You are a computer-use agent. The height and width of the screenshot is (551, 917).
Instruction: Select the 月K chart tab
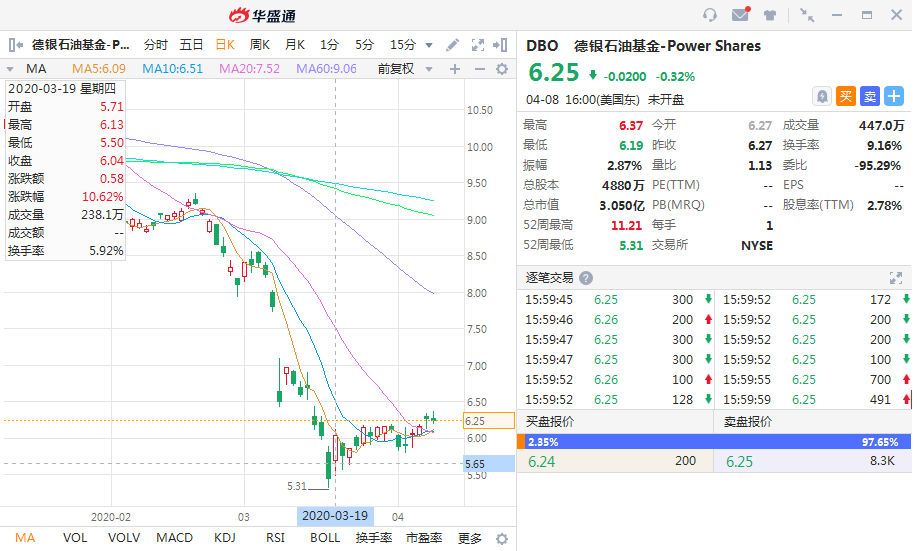click(x=295, y=44)
